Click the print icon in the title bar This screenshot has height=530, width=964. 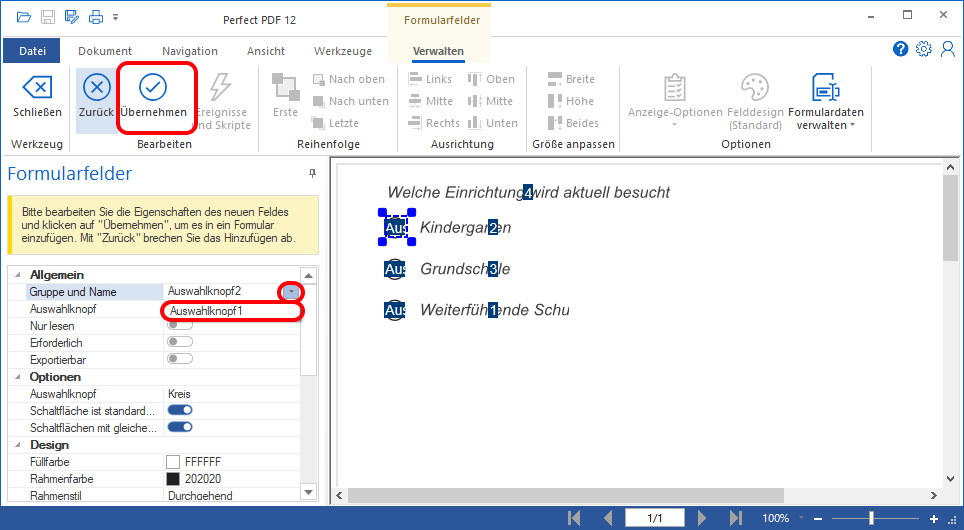coord(96,17)
